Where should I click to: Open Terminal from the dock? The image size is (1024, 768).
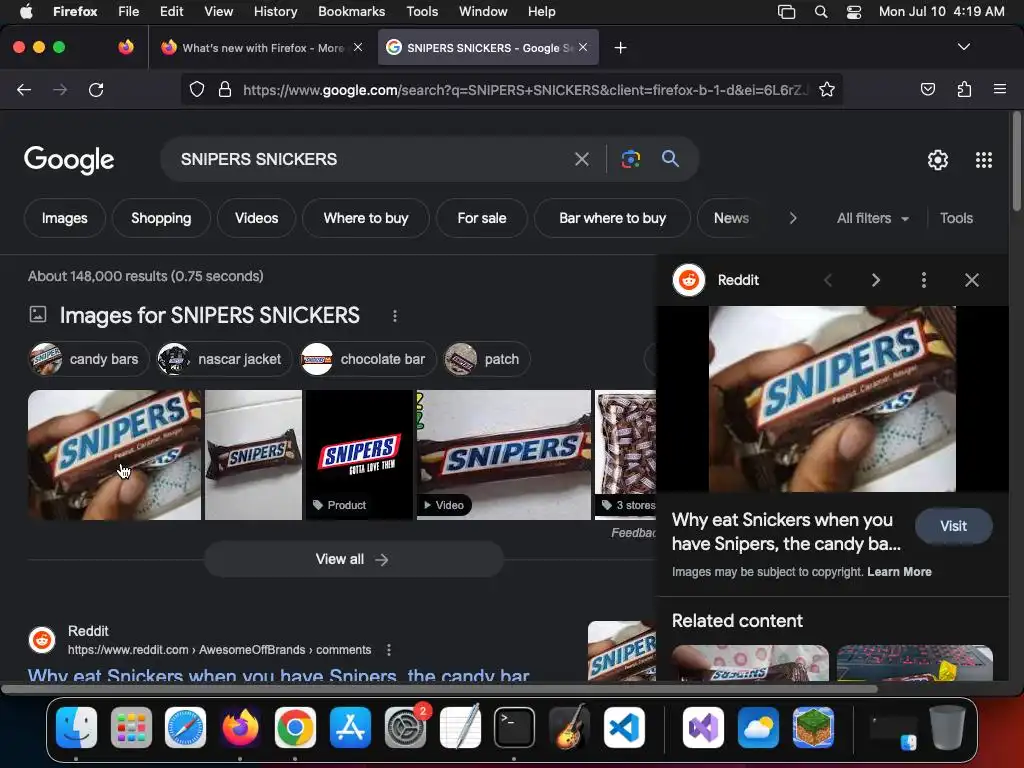point(514,727)
